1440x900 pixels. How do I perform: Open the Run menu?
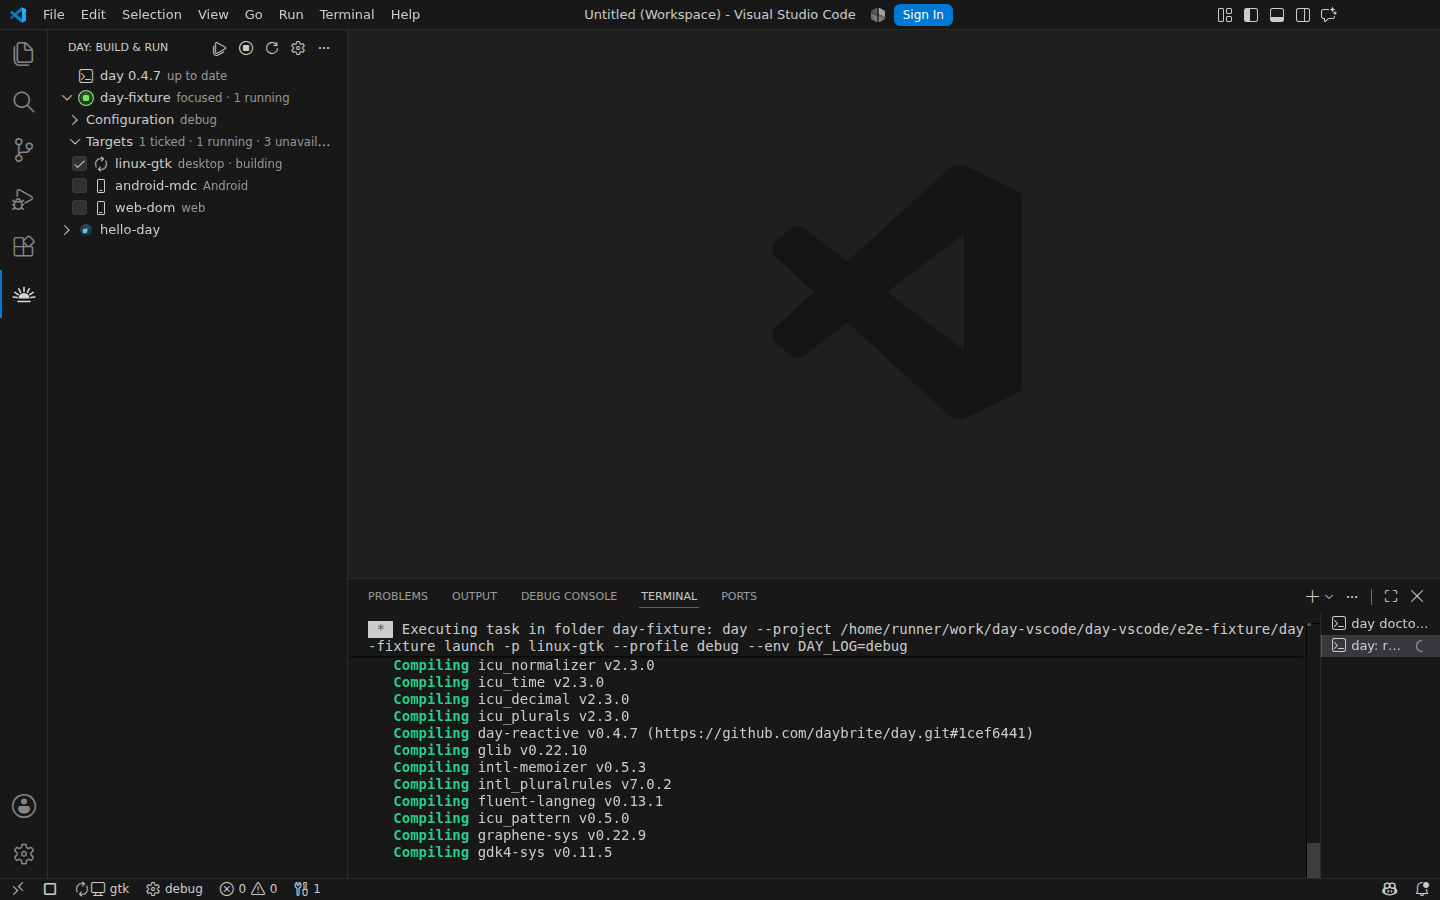[291, 15]
